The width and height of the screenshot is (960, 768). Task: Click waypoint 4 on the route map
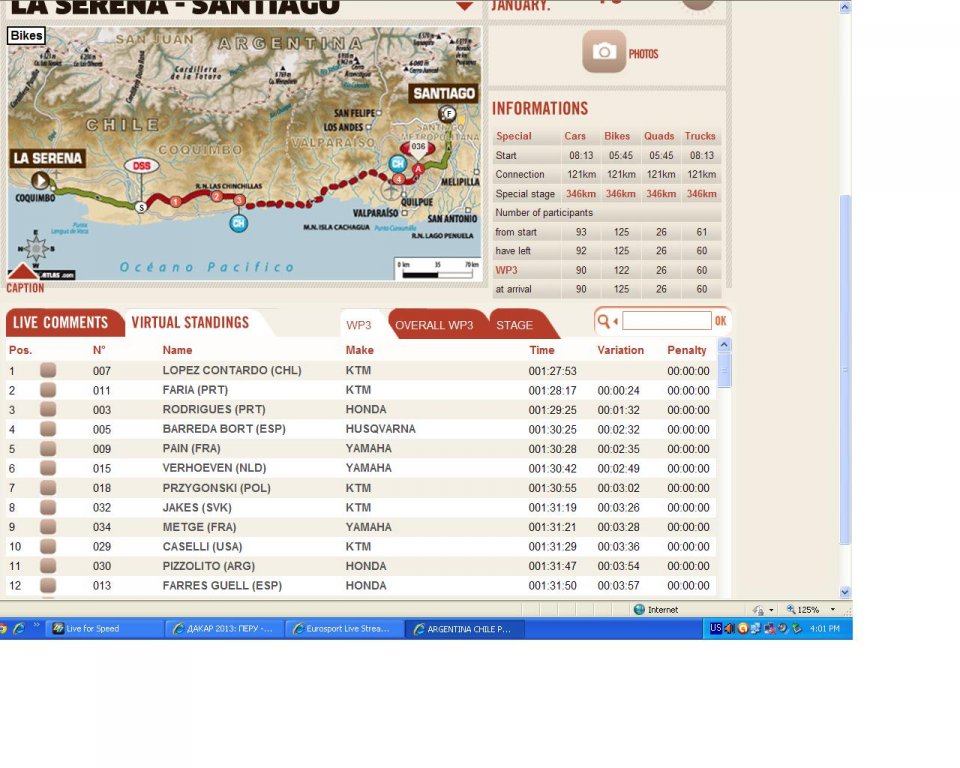(399, 179)
